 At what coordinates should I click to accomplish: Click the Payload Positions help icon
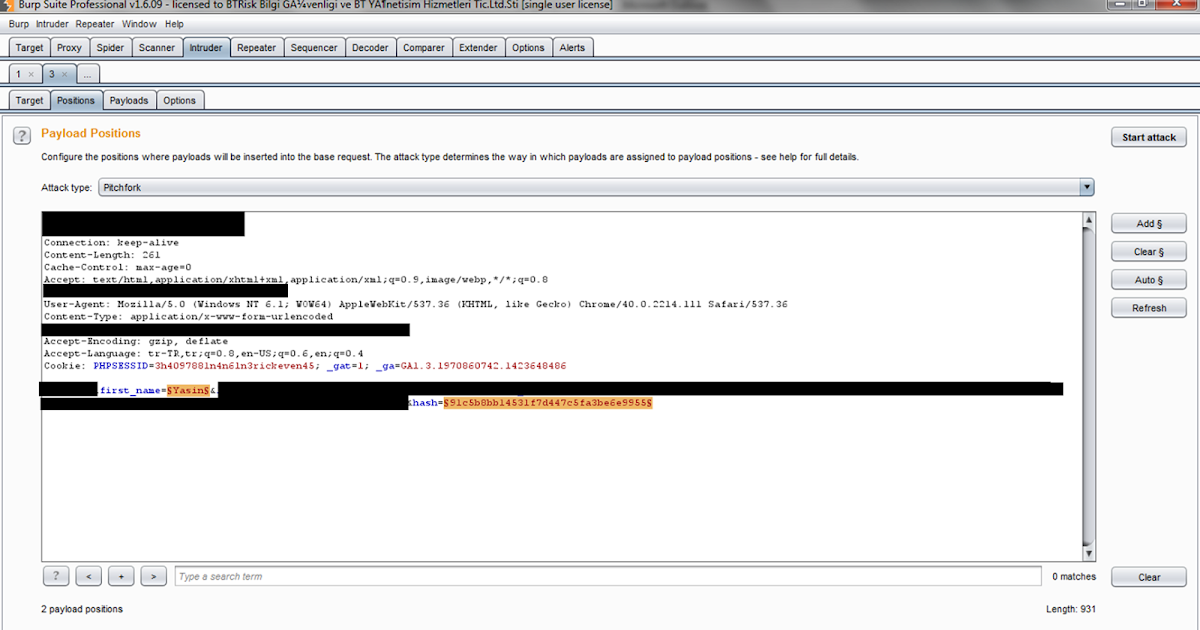point(21,136)
